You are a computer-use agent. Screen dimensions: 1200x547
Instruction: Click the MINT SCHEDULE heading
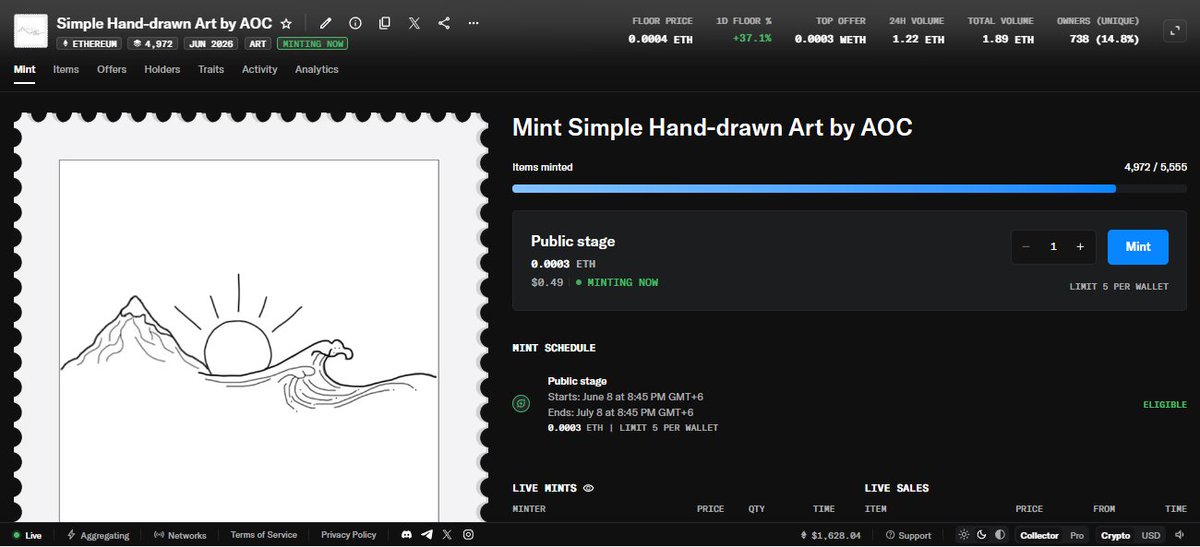554,348
